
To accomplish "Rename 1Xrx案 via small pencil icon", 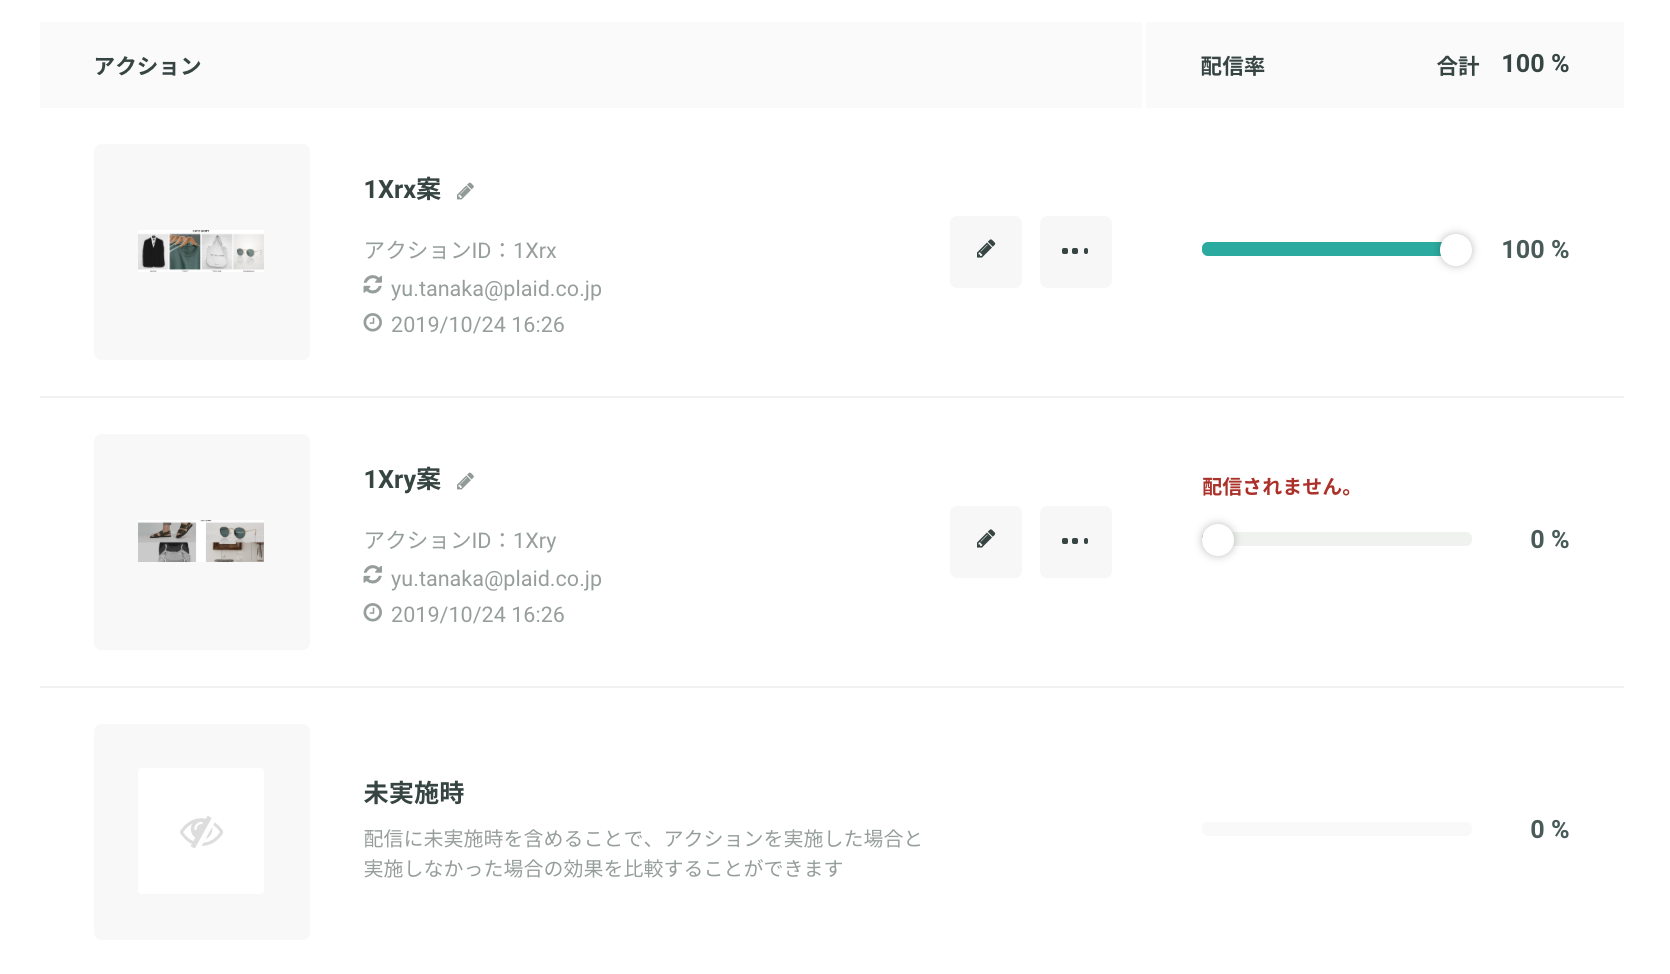I will [465, 191].
